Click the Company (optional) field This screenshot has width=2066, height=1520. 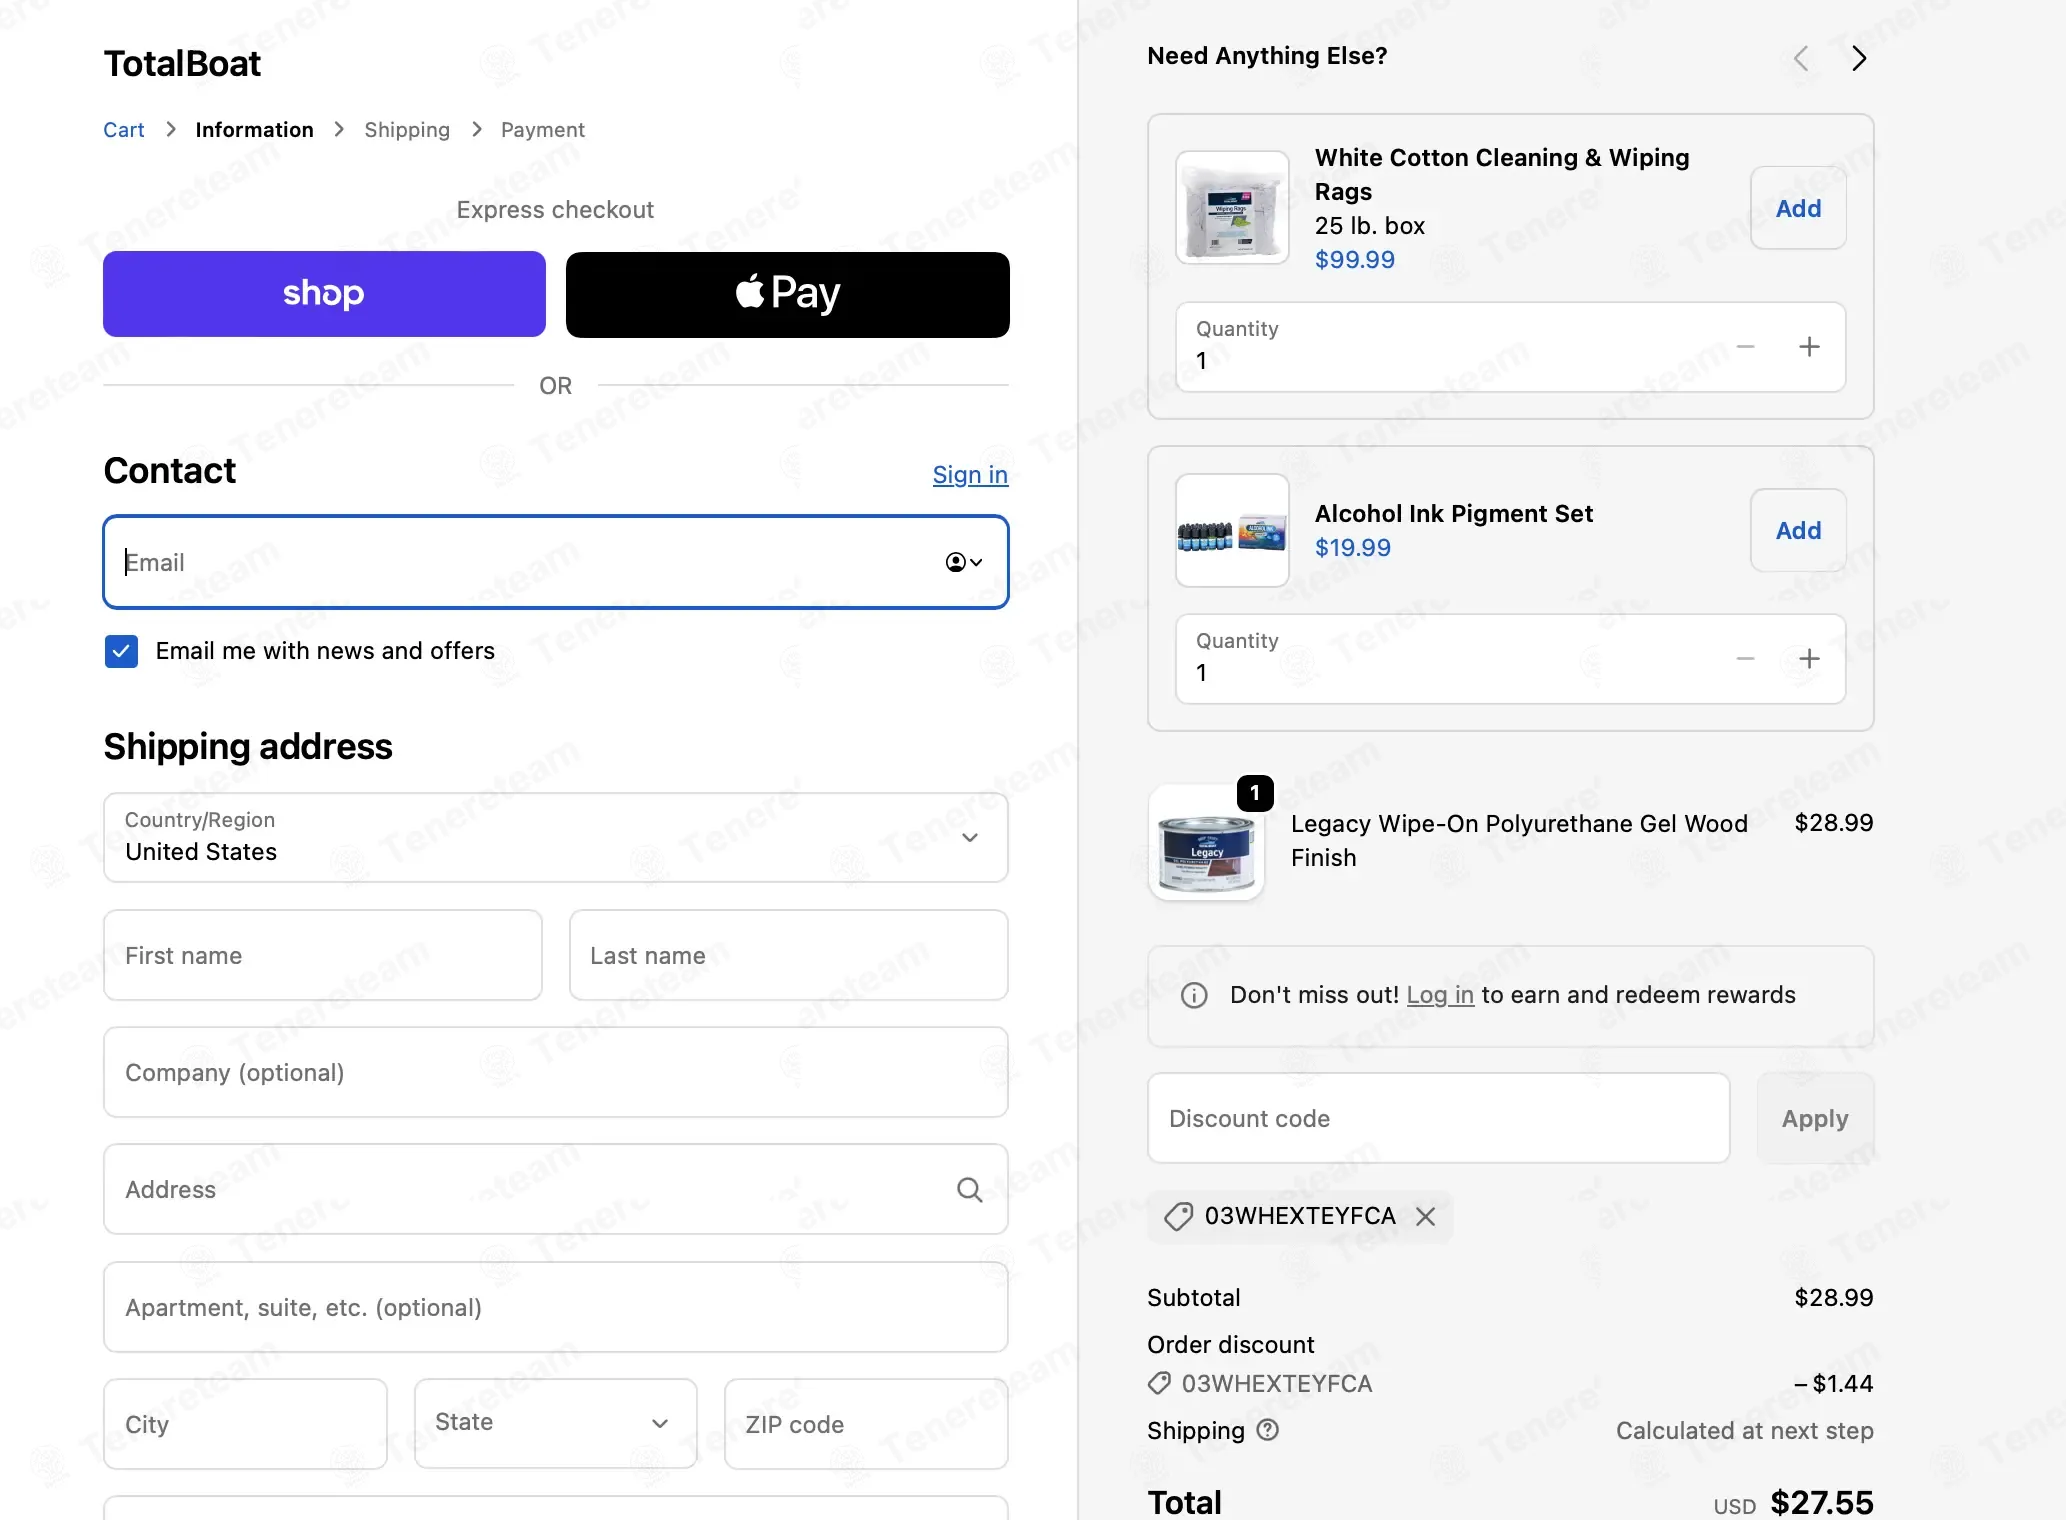click(555, 1072)
